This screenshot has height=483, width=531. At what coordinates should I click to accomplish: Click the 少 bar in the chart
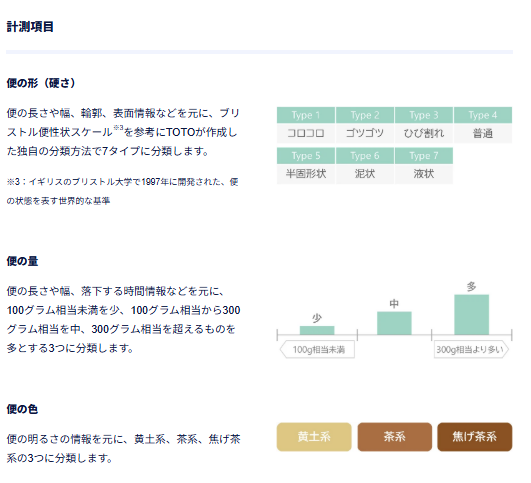click(x=317, y=330)
